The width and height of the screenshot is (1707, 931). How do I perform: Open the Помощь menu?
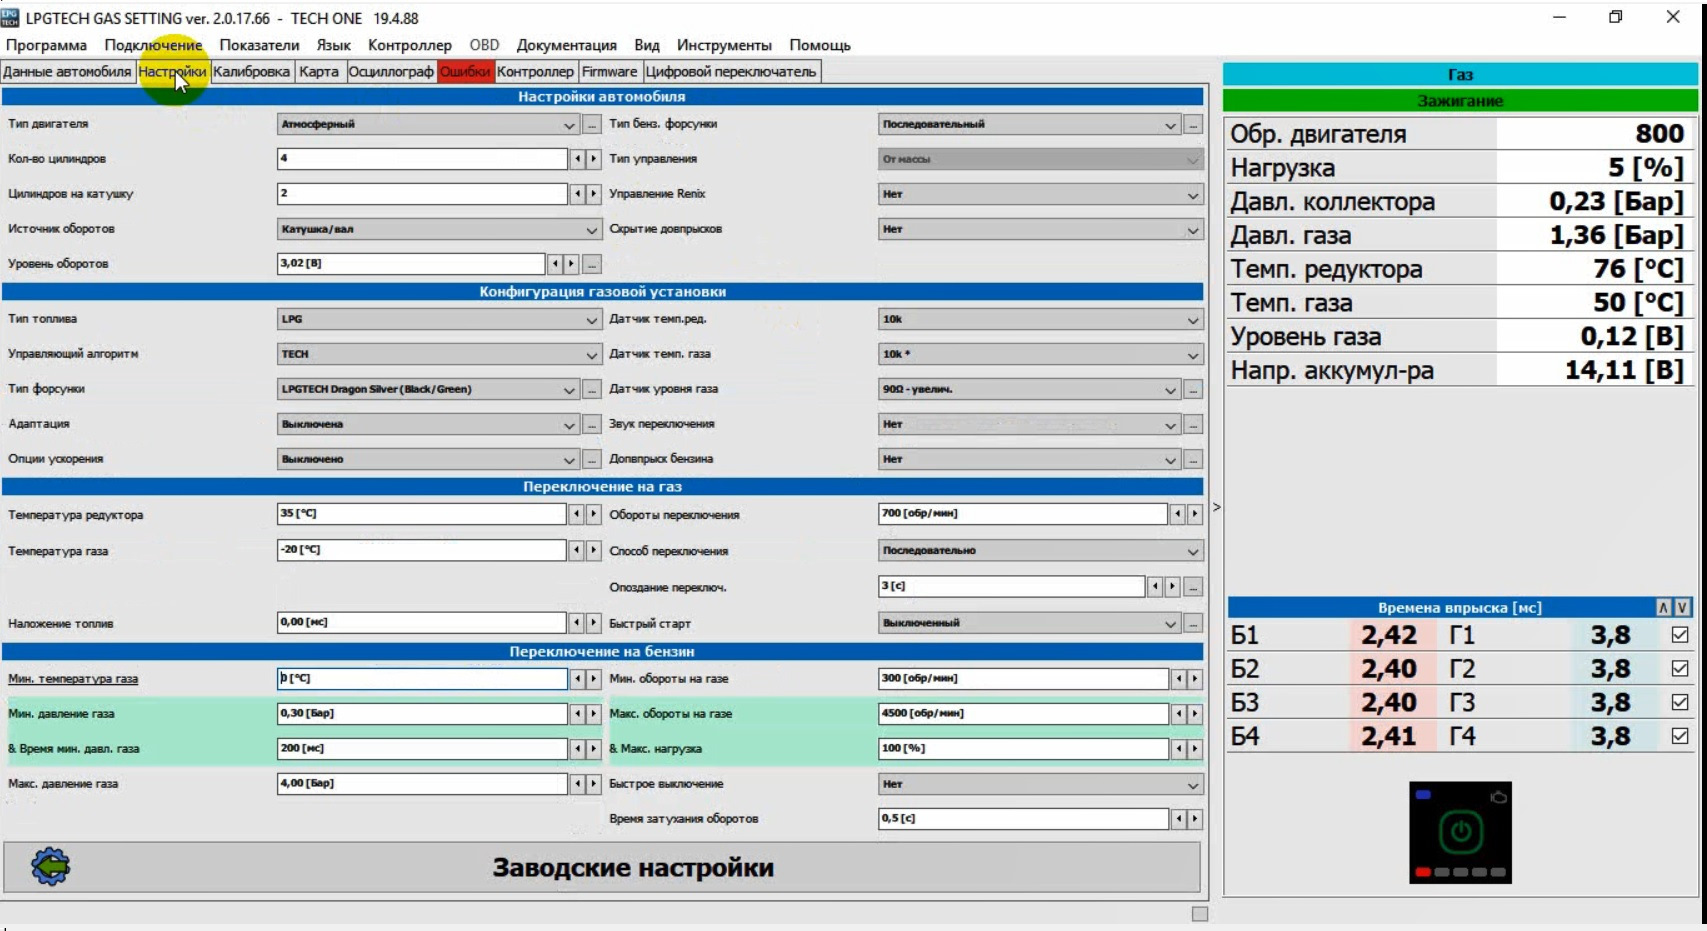(x=820, y=45)
